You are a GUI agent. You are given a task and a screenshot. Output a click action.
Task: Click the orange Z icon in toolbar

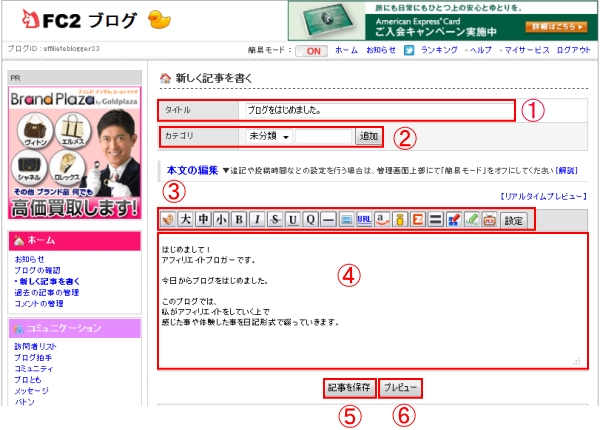click(417, 220)
